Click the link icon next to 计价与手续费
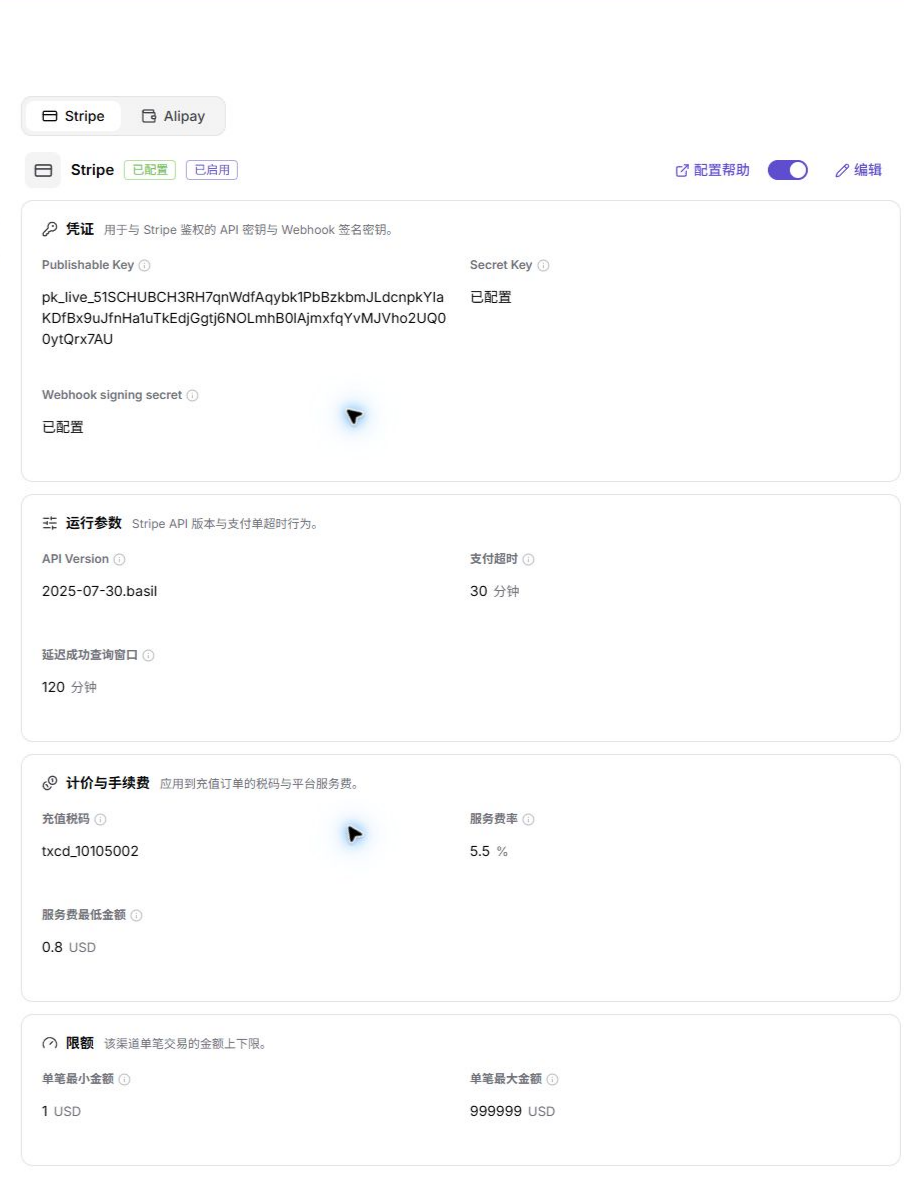The image size is (904, 1194). [50, 784]
